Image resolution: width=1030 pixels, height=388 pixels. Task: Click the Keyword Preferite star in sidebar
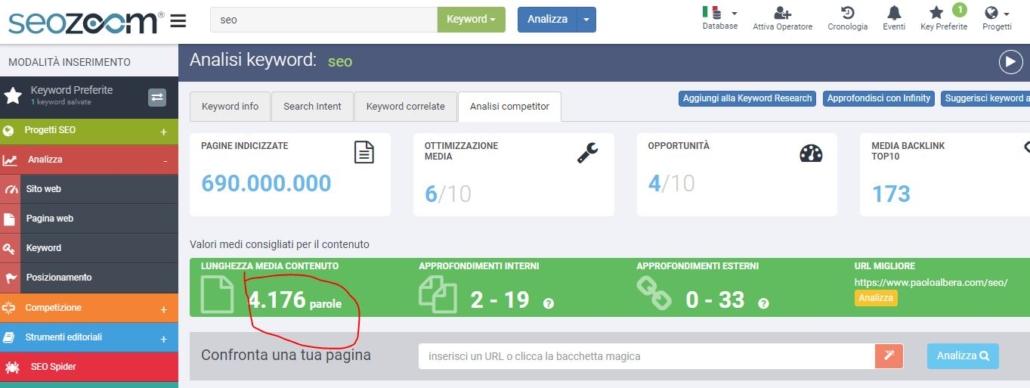pos(12,97)
